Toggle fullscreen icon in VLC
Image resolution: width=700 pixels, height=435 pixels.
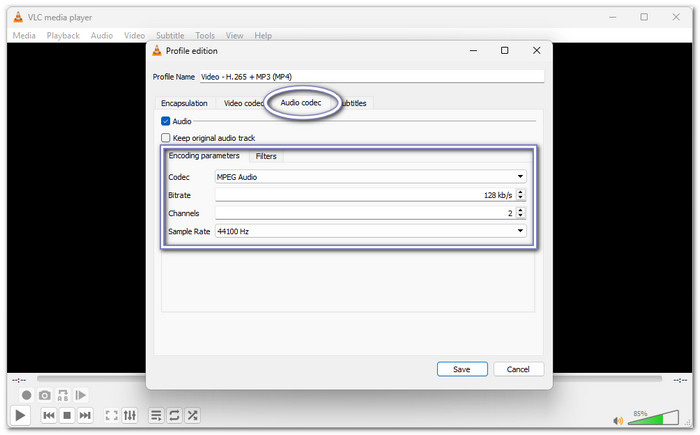coord(111,415)
